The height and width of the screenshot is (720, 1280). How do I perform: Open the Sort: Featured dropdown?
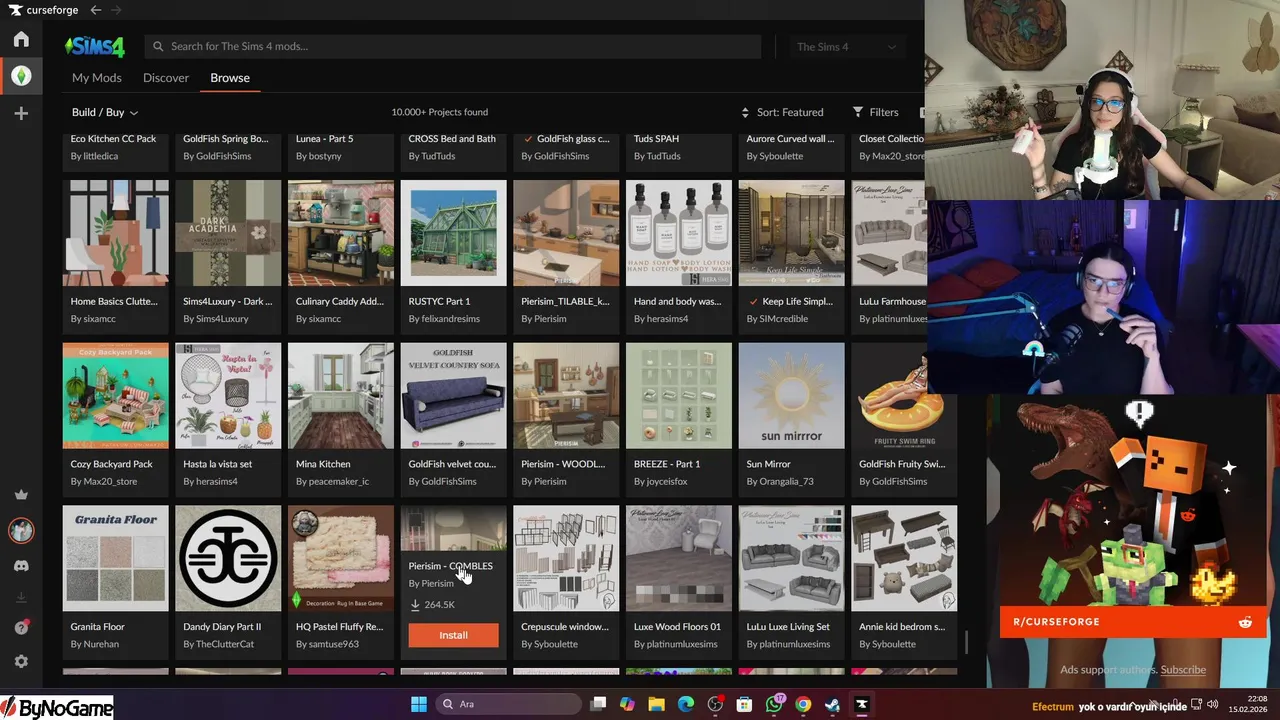coord(782,112)
